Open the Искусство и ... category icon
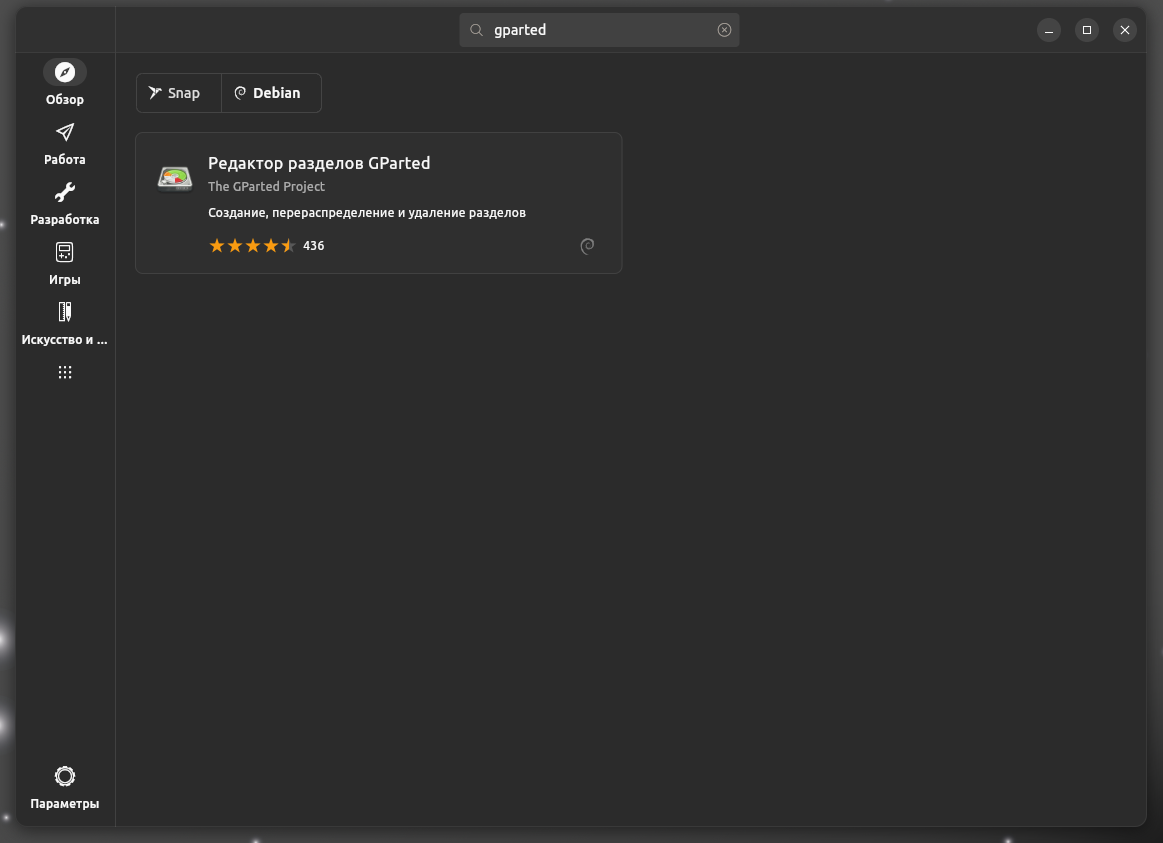This screenshot has width=1163, height=843. point(65,312)
